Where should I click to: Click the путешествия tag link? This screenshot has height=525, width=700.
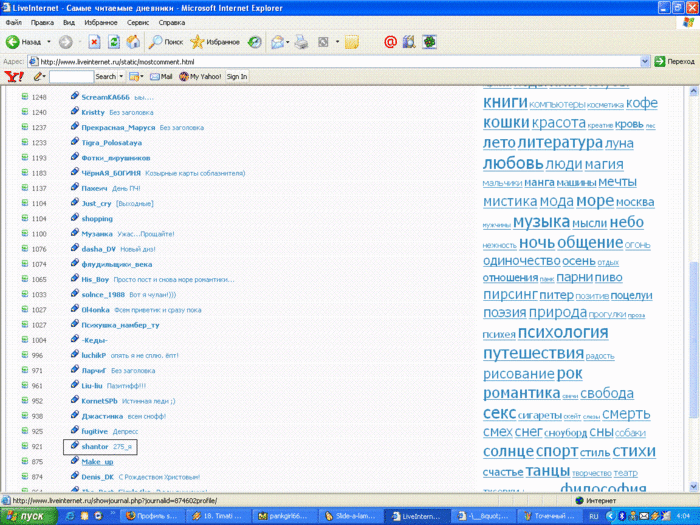click(x=533, y=353)
